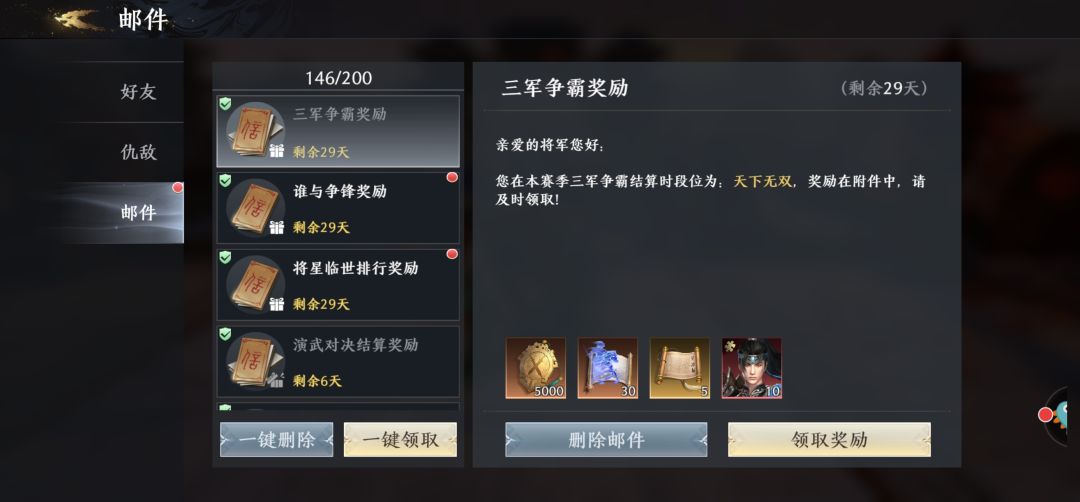
Task: Open the 演武对决结算奖励 mail entry
Action: click(338, 362)
